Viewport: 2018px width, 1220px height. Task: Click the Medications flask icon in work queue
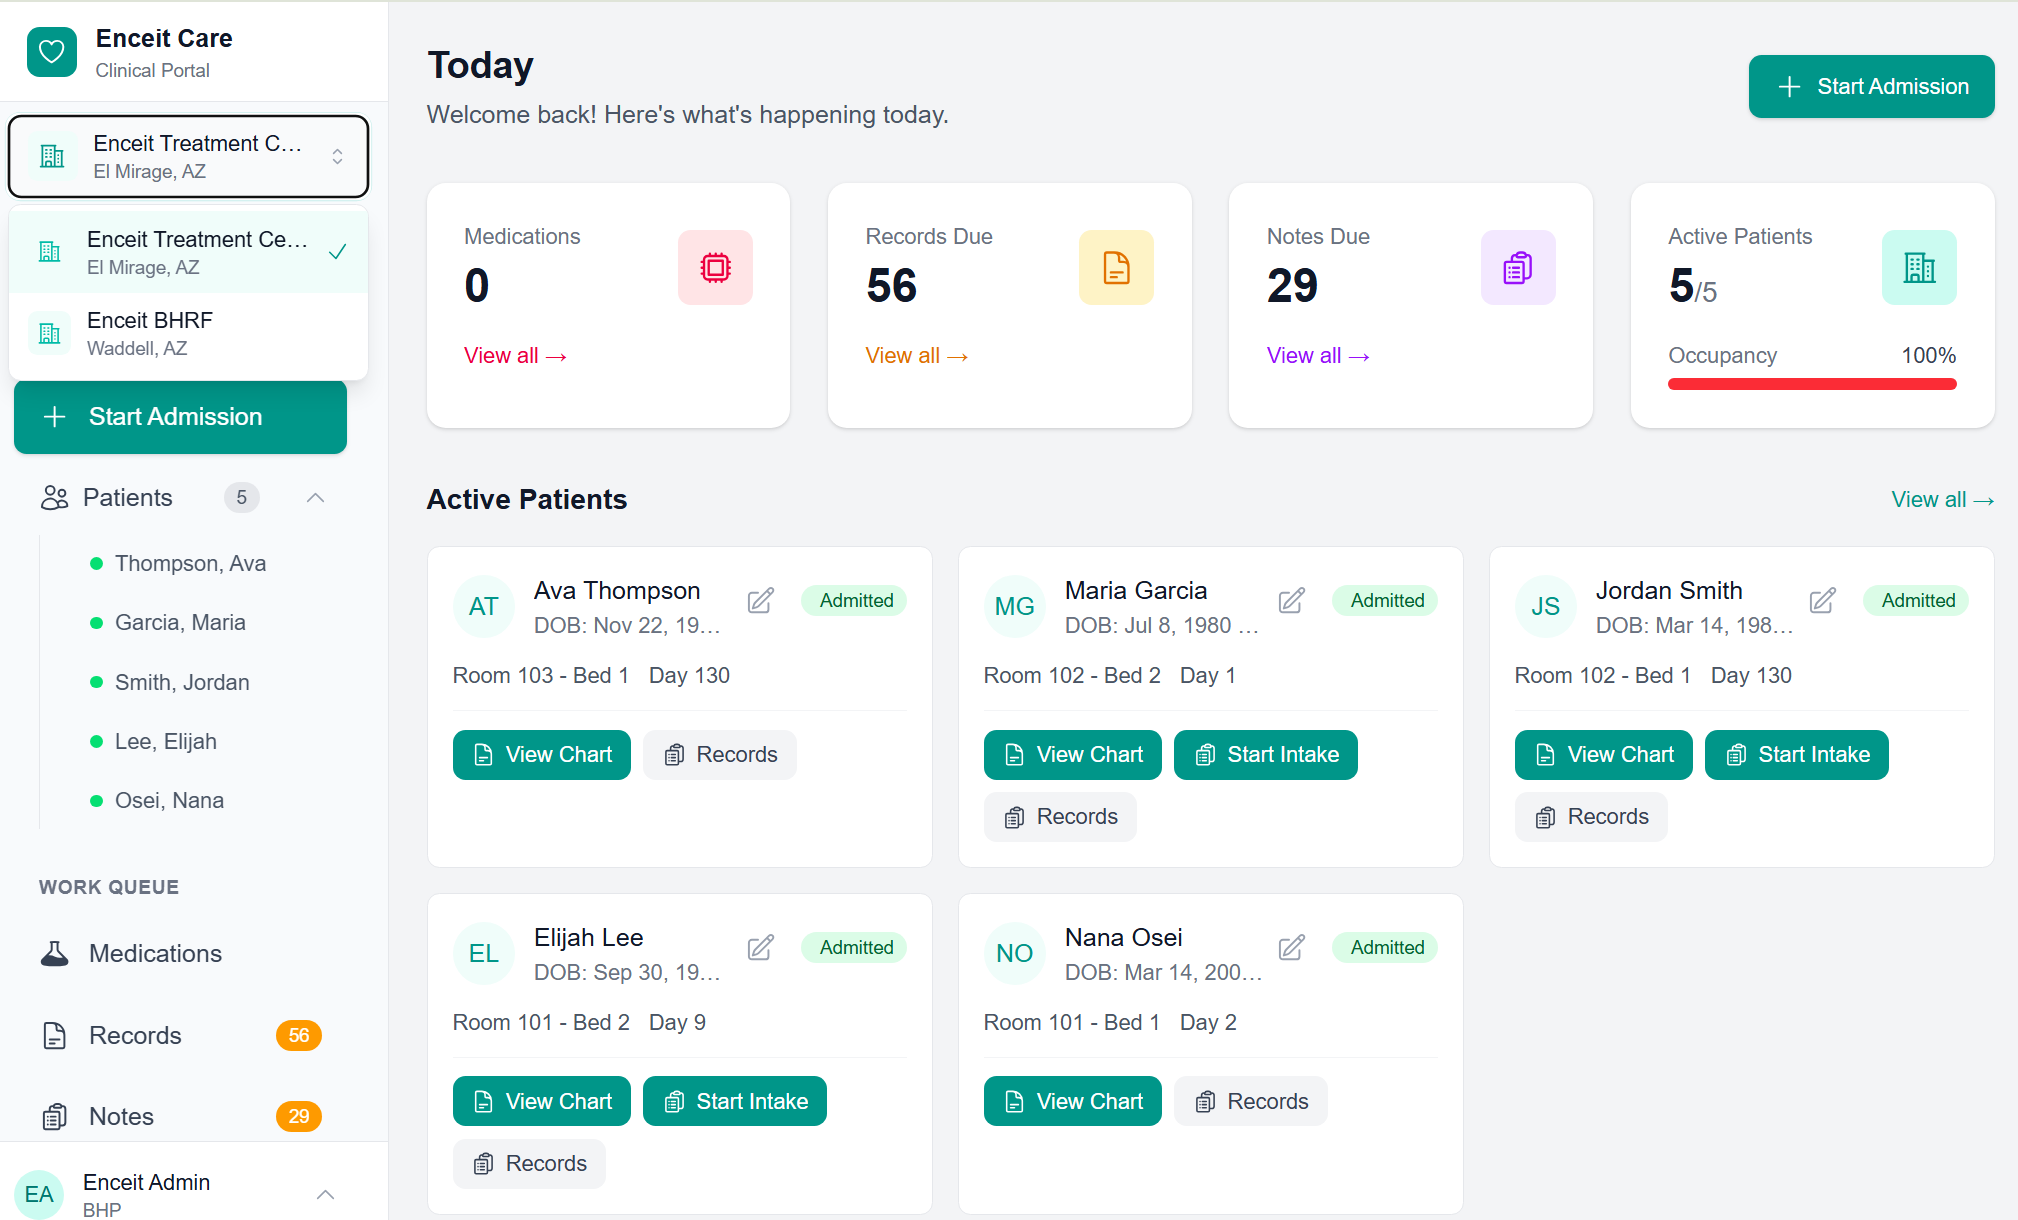pyautogui.click(x=55, y=953)
